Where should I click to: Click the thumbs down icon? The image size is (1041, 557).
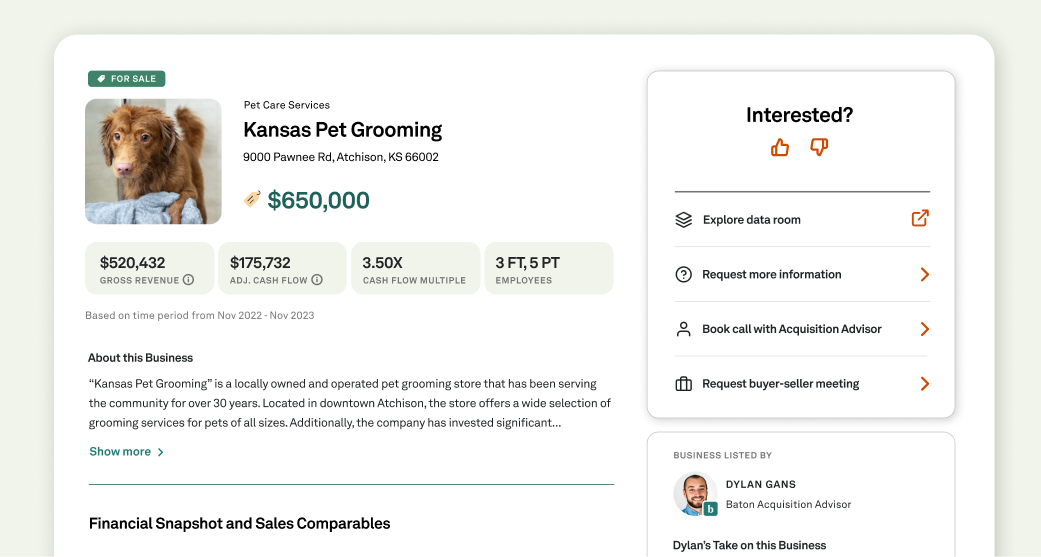click(x=819, y=148)
